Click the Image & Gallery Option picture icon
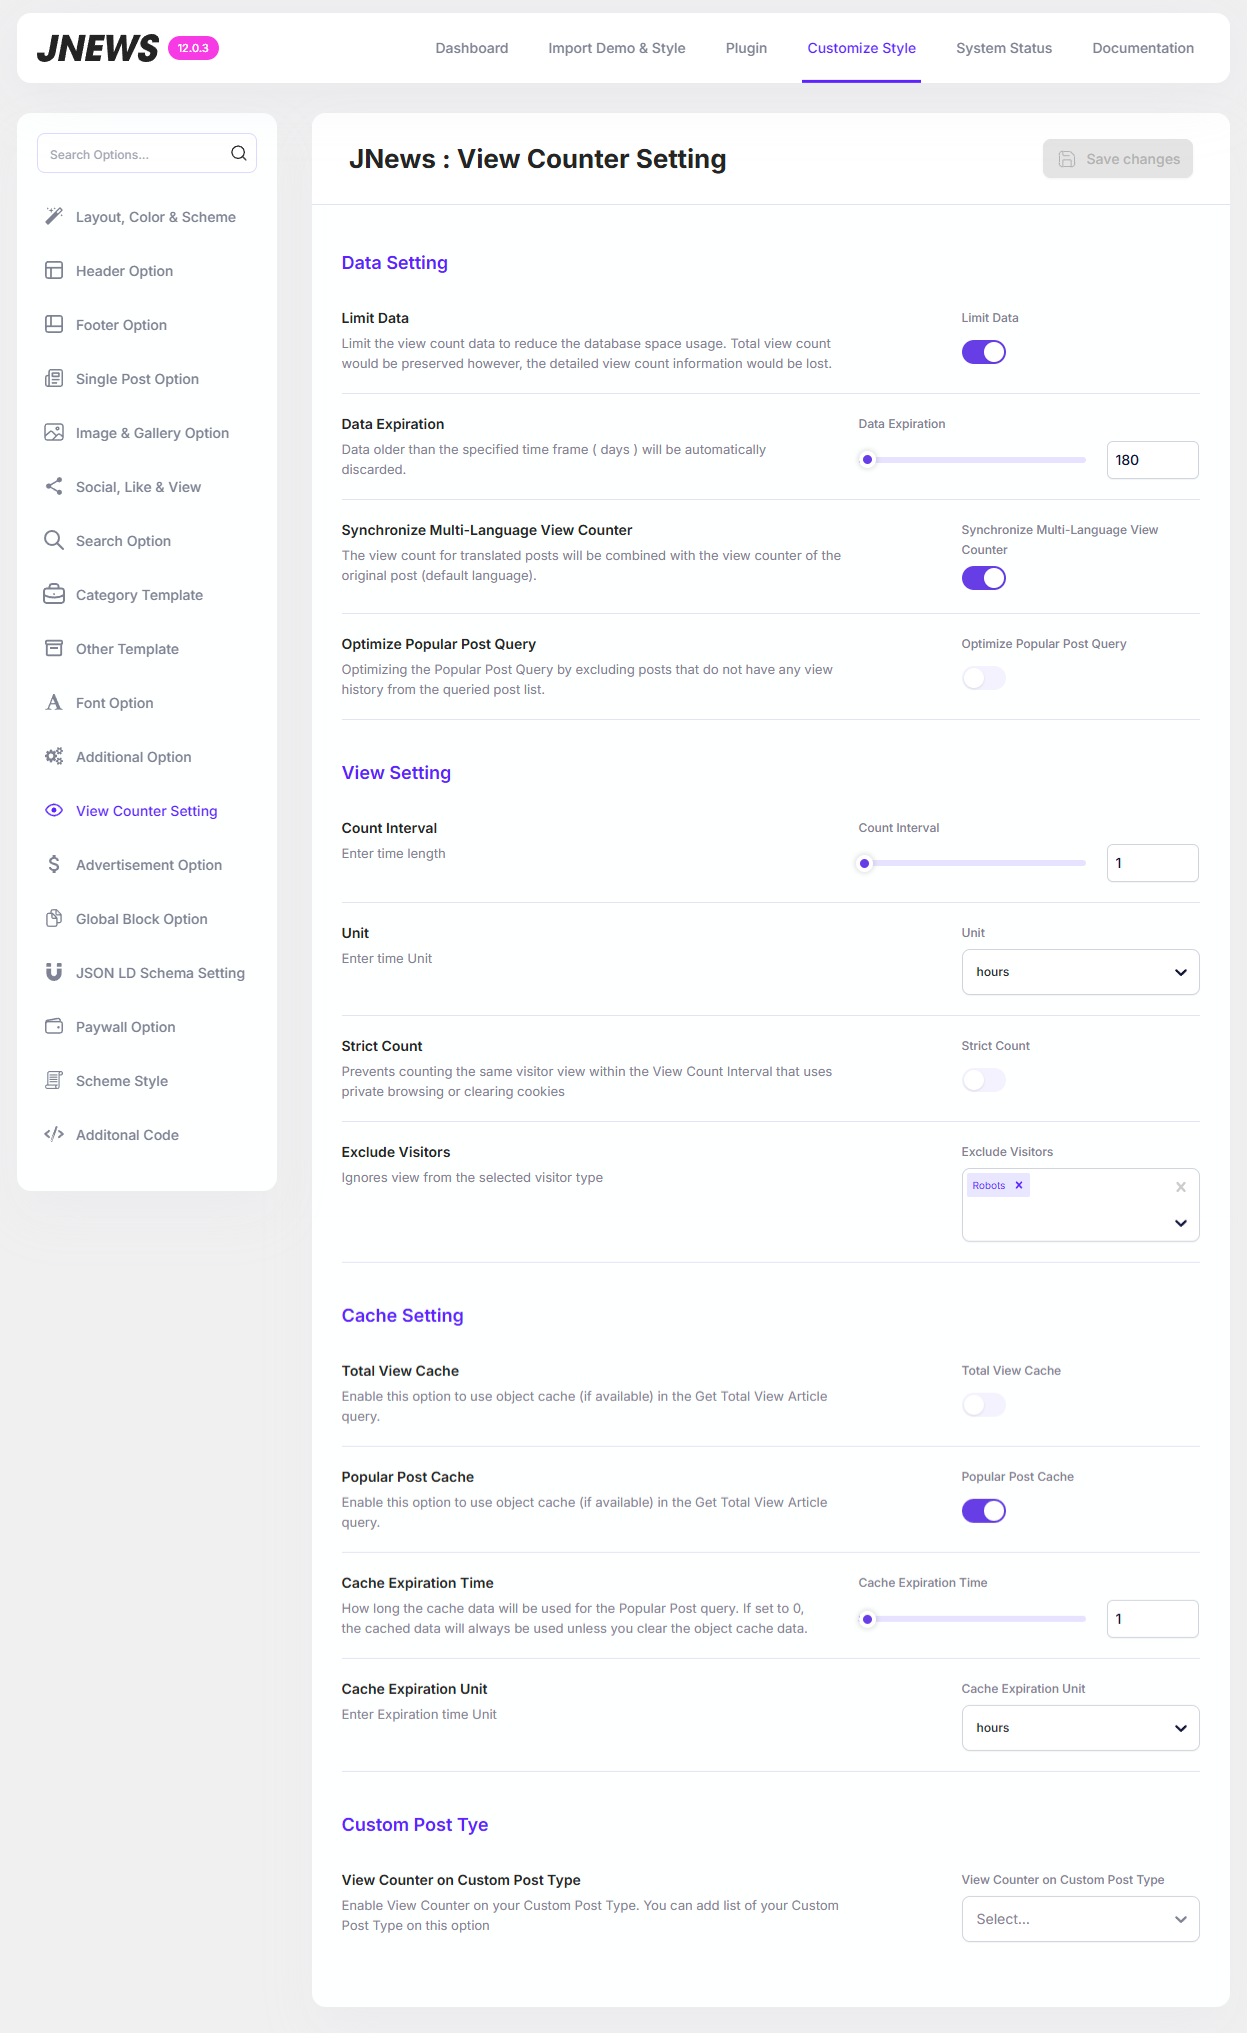Viewport: 1247px width, 2033px height. (54, 432)
